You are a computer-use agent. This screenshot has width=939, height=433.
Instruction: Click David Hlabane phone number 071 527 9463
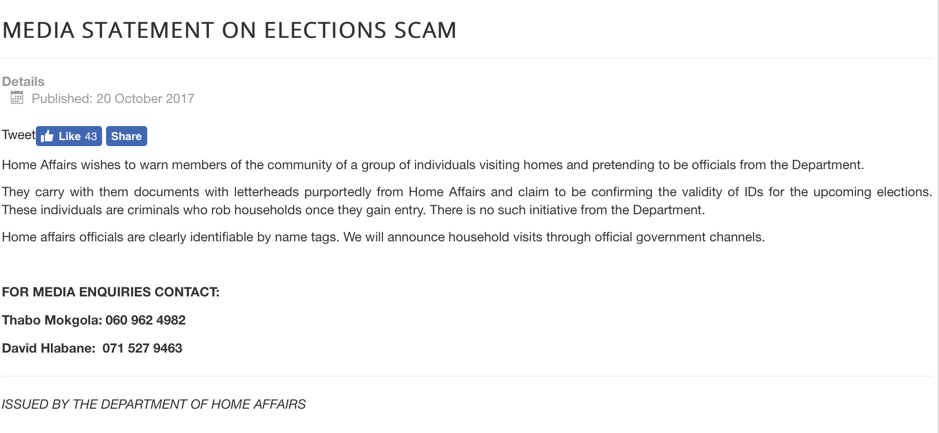[143, 349]
